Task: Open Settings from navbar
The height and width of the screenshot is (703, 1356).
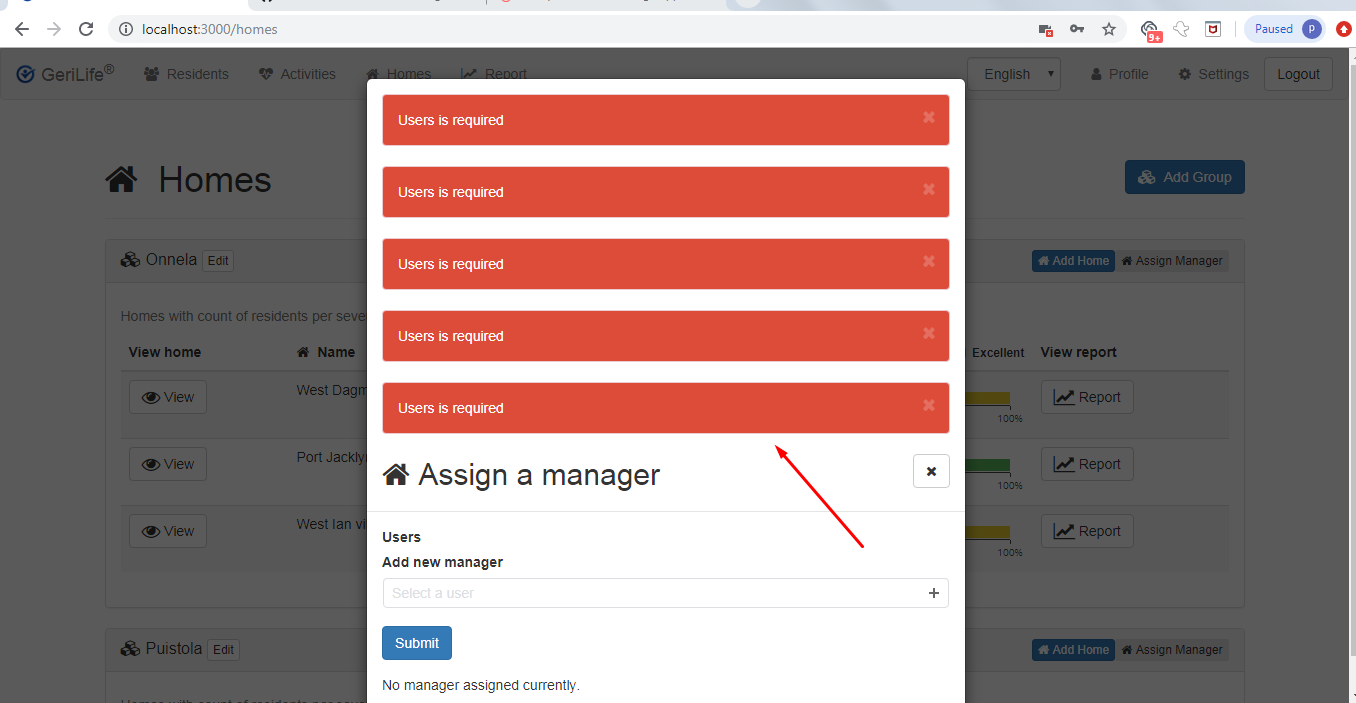Action: (1213, 74)
